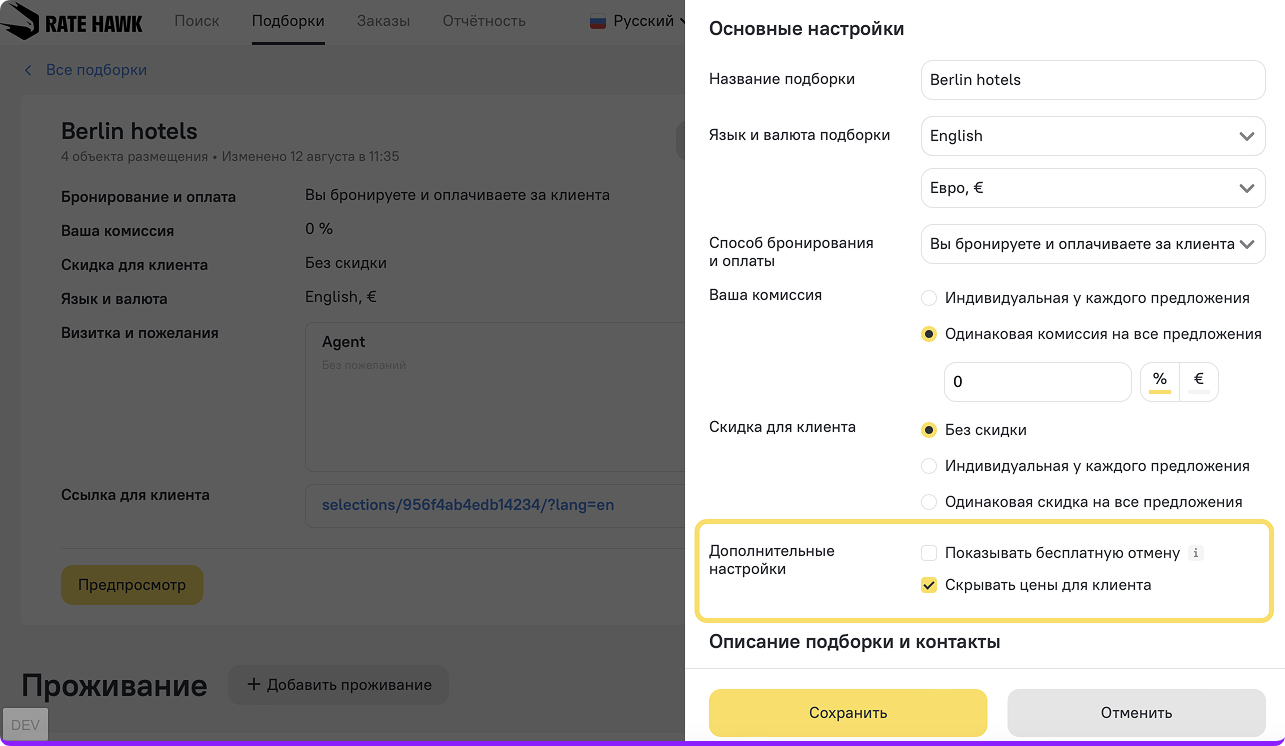Image resolution: width=1285 pixels, height=746 pixels.
Task: Click the yellow Сохранить button
Action: pyautogui.click(x=847, y=713)
